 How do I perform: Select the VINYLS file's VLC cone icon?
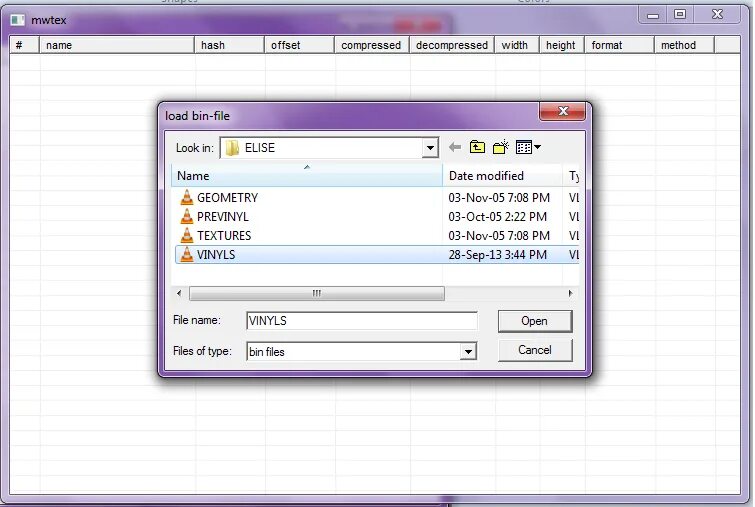[x=187, y=254]
